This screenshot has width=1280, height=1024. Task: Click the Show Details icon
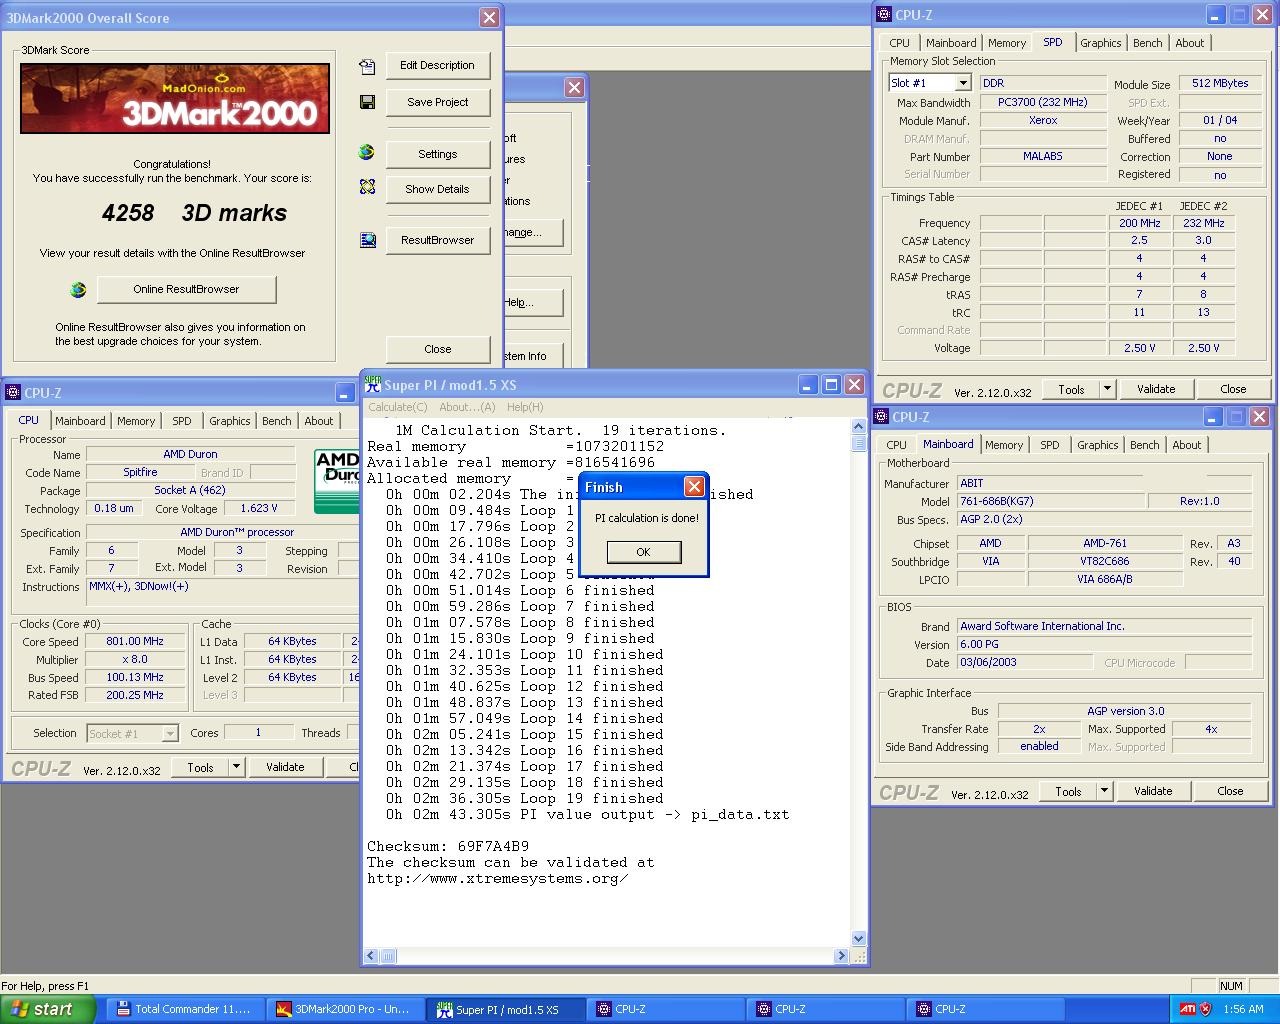(367, 188)
